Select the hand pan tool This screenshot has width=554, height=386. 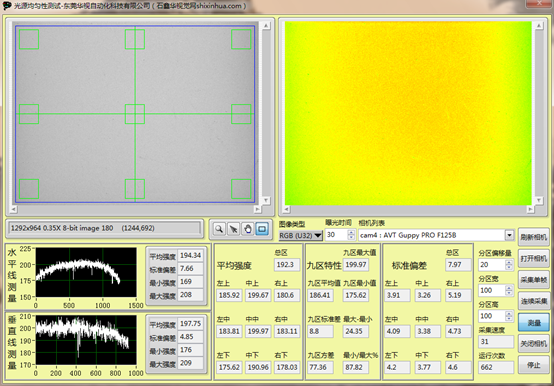[x=248, y=229]
